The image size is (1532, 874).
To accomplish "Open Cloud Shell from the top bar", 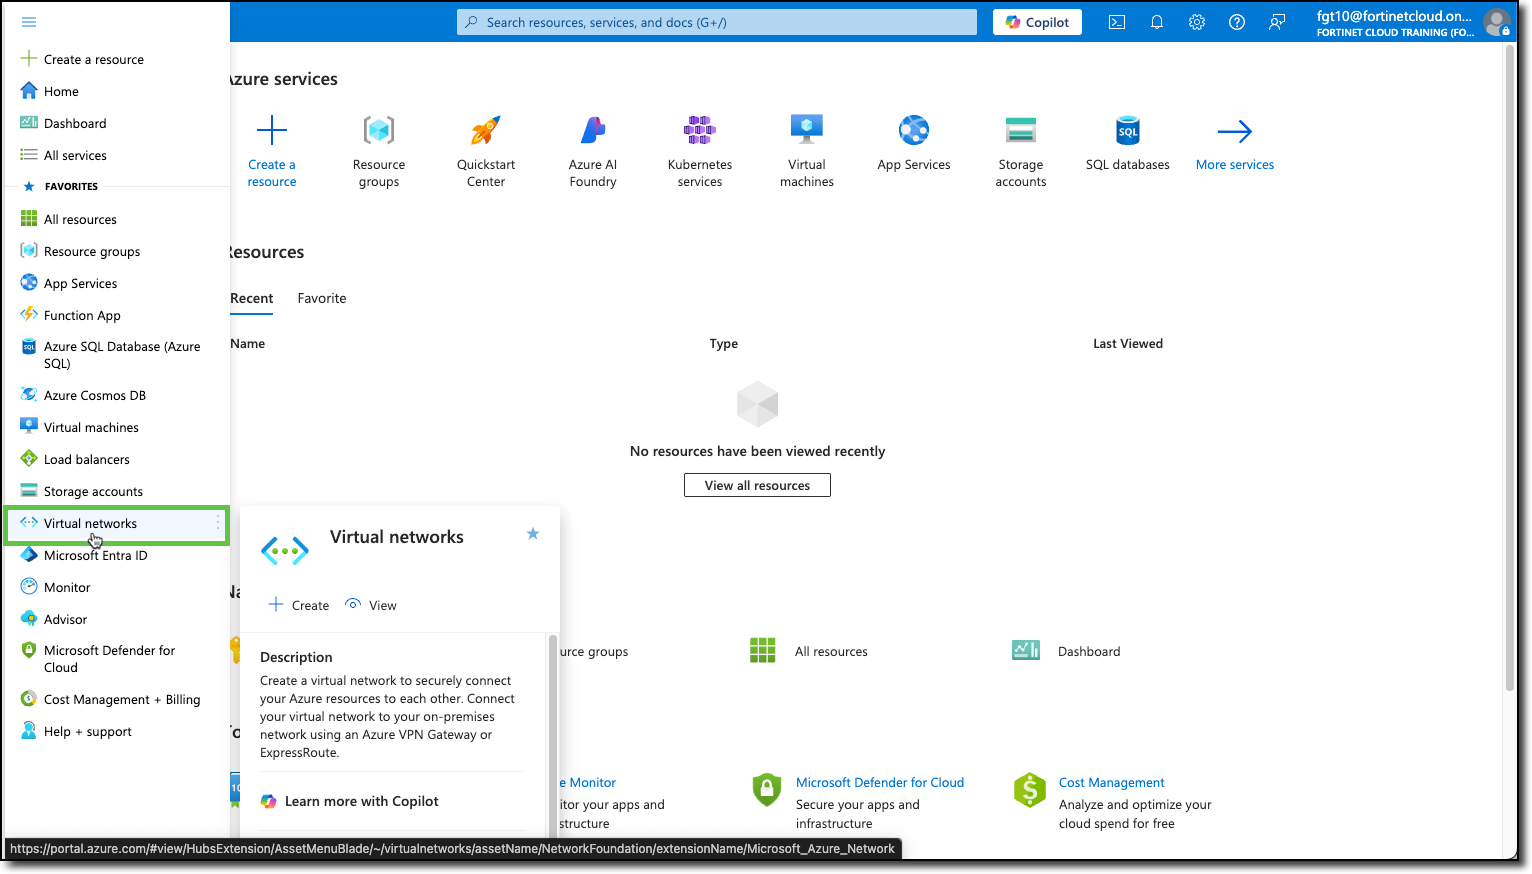I will tap(1116, 21).
